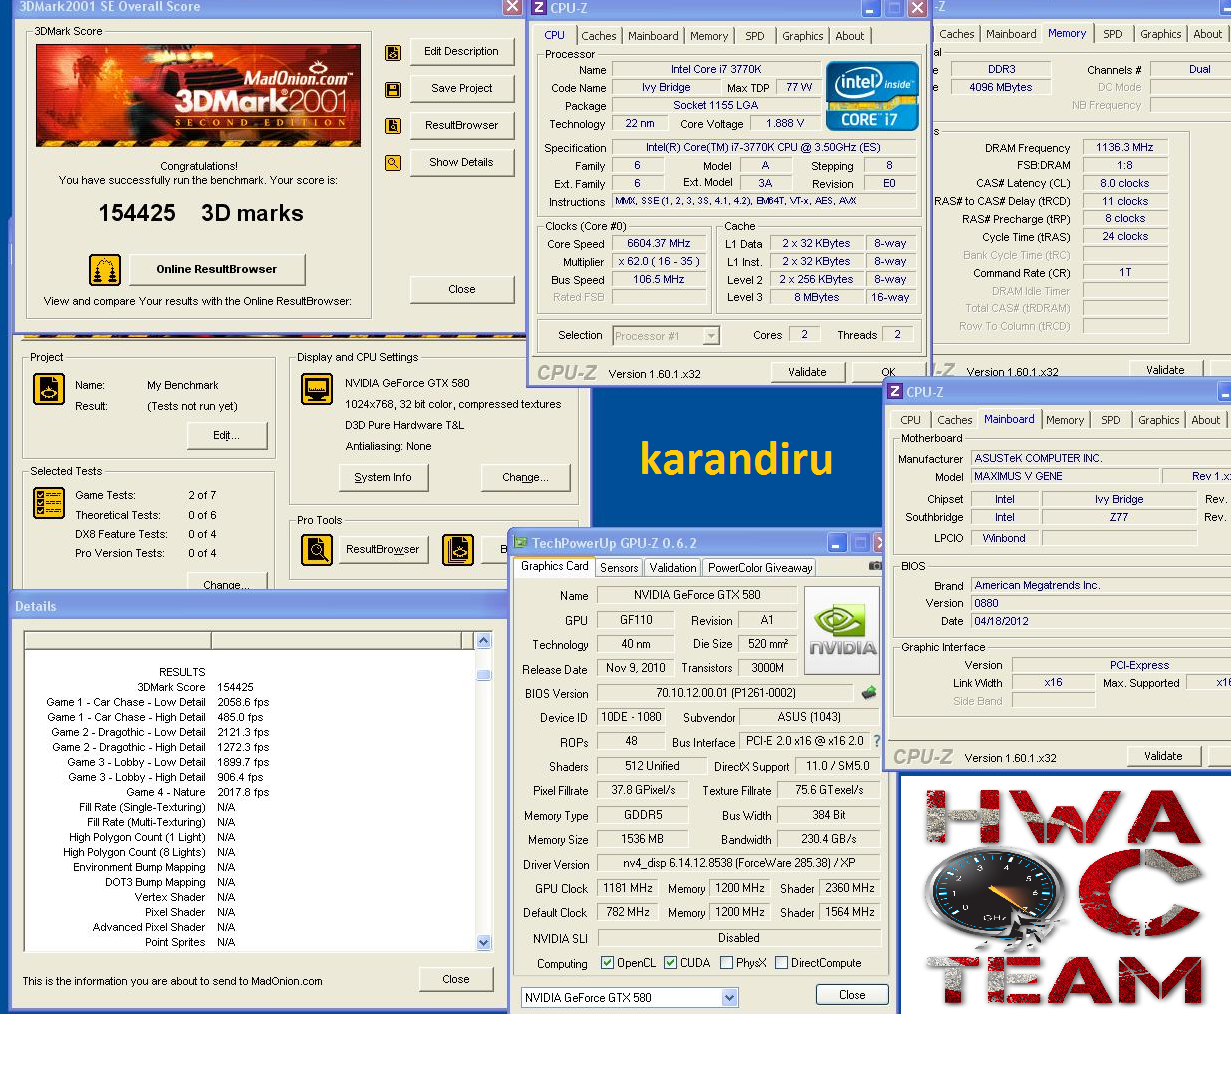The width and height of the screenshot is (1231, 1068).
Task: Toggle the DirectCompute checkbox
Action: click(781, 963)
